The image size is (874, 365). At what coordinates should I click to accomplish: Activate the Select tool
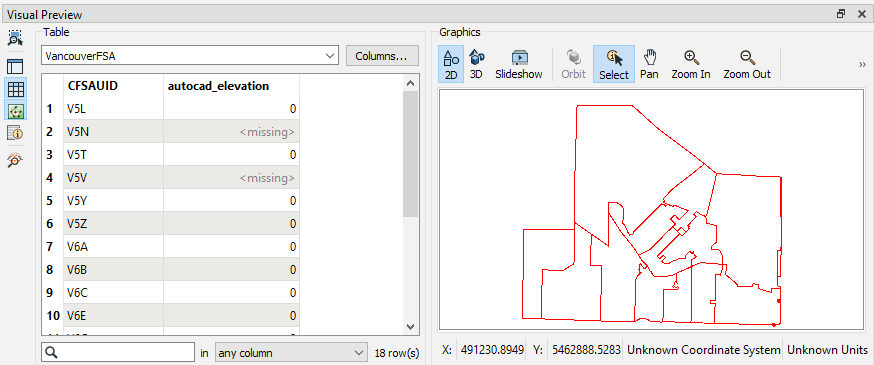pos(614,64)
